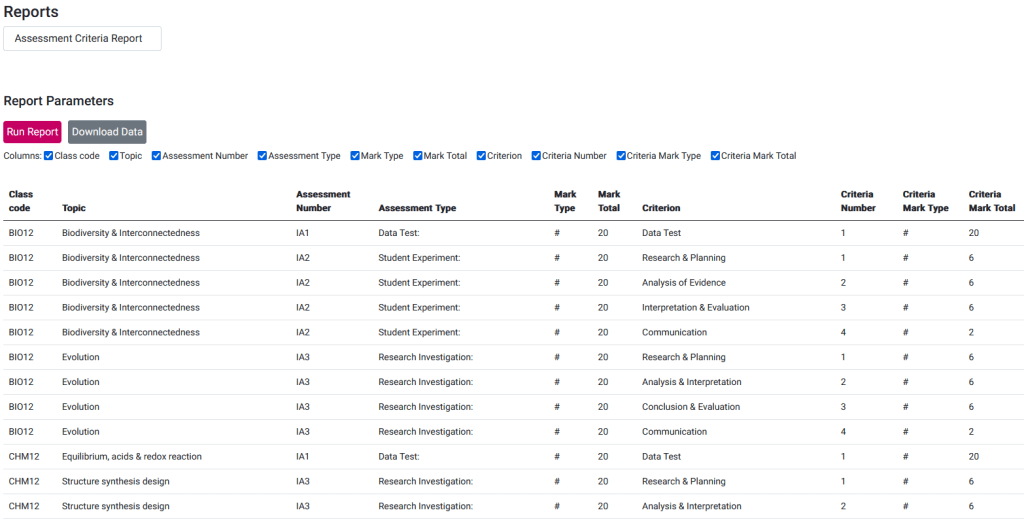
Task: Click the Run Report button
Action: click(32, 132)
